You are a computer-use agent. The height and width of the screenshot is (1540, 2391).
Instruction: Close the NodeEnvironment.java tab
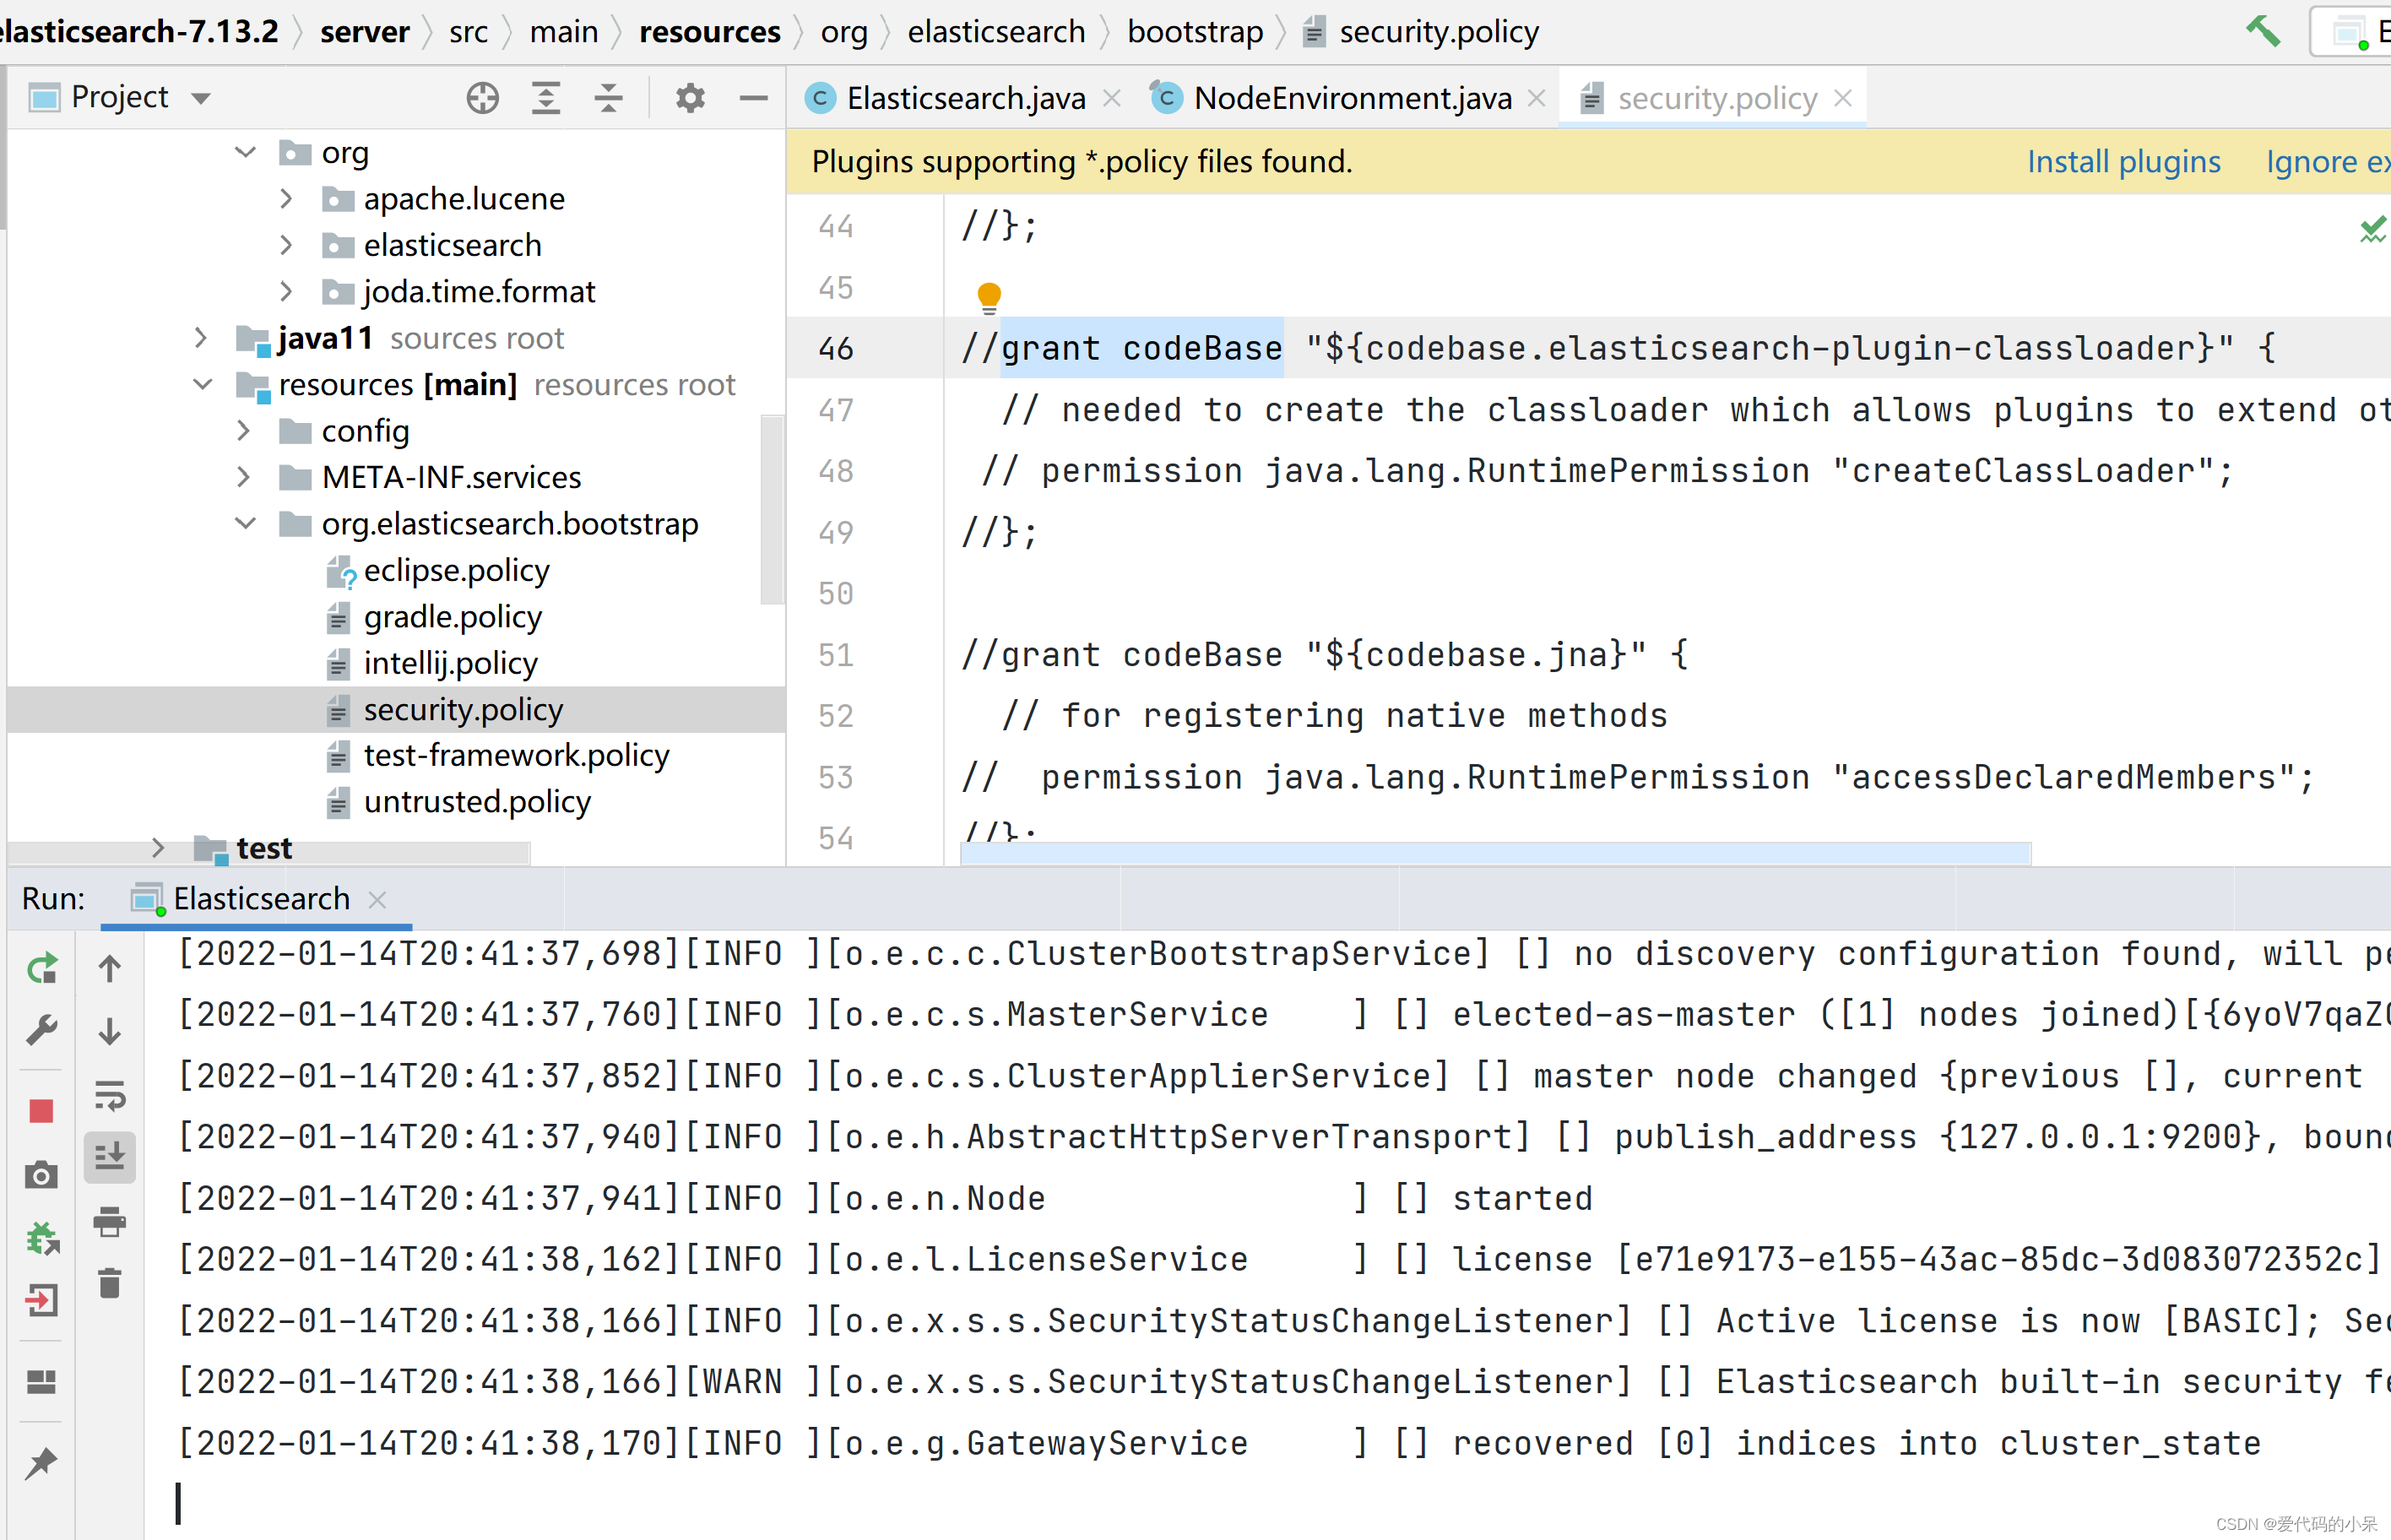pos(1537,98)
